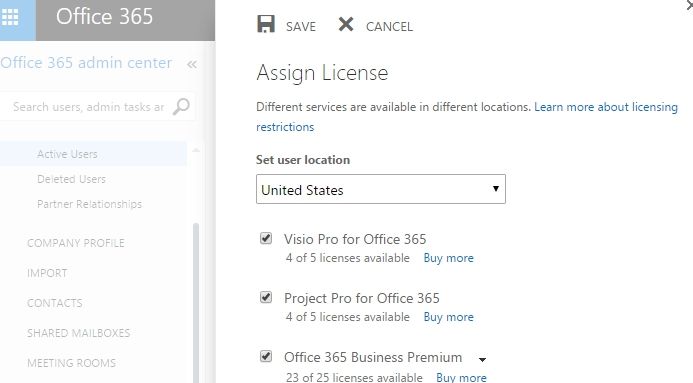
Task: Open the Office 365 app launcher grid
Action: pos(10,17)
